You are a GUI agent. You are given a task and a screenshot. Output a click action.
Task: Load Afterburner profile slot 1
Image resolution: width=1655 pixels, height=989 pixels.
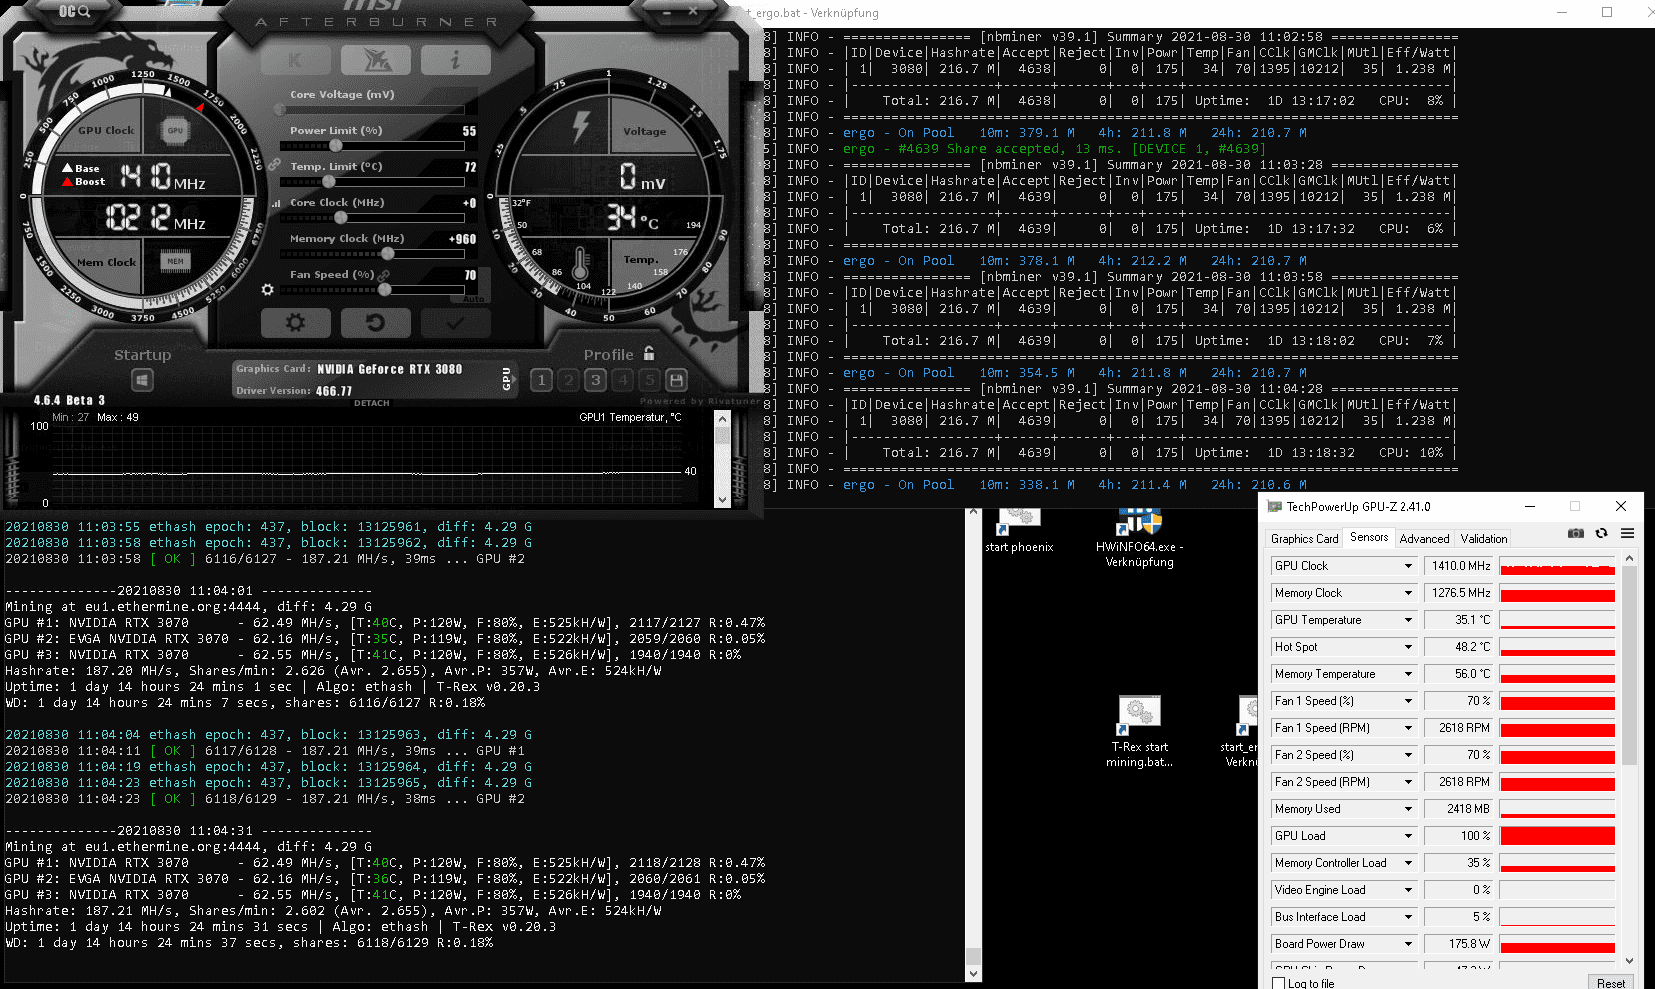click(541, 380)
